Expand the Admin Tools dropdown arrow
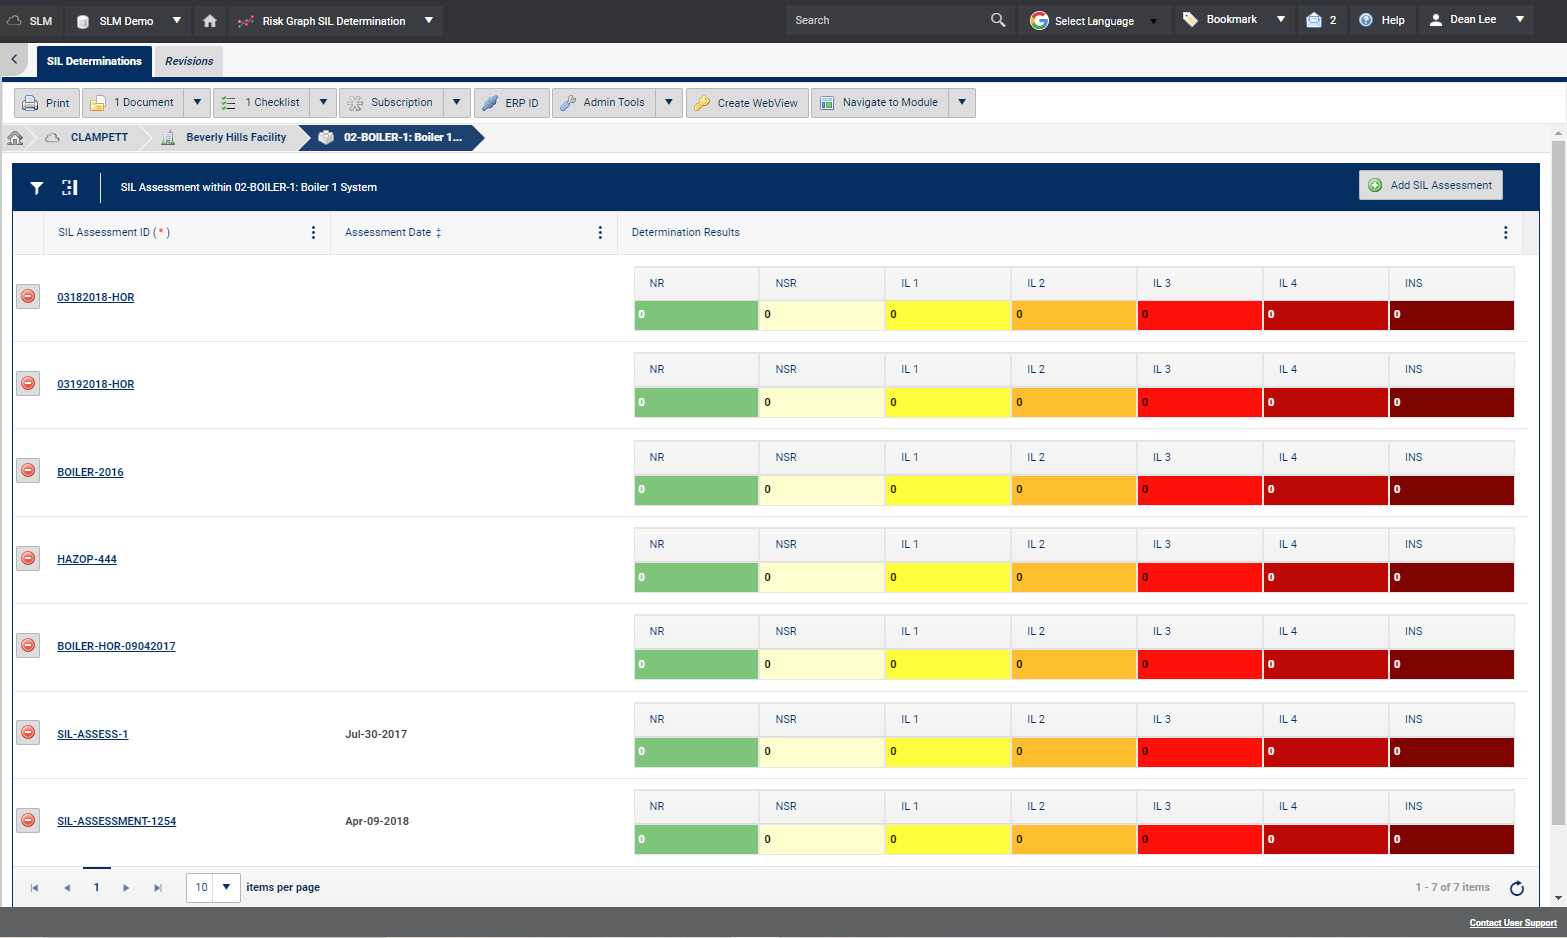 pyautogui.click(x=669, y=102)
